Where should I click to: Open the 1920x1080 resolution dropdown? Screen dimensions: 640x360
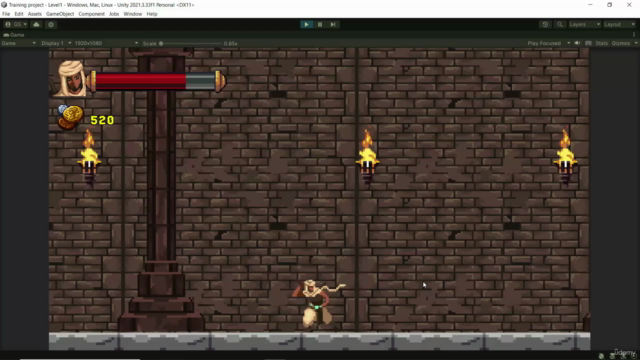(x=107, y=43)
